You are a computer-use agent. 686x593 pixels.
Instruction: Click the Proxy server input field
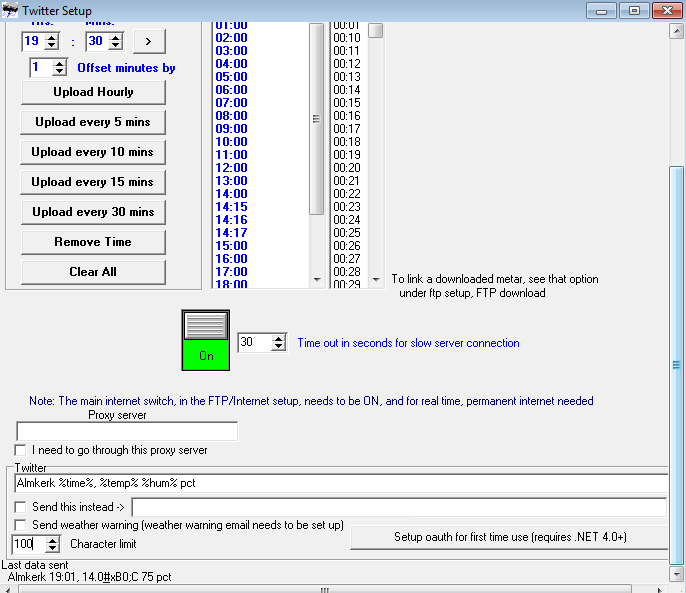point(127,431)
